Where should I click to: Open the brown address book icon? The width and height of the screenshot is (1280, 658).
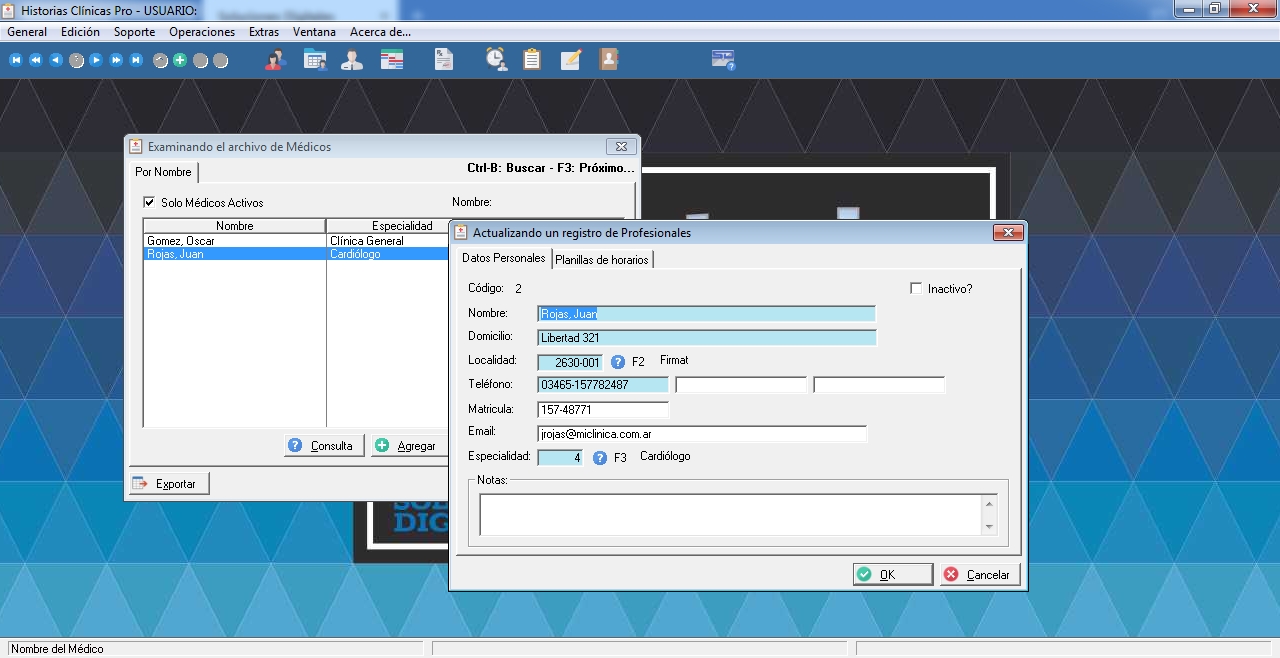[x=608, y=60]
